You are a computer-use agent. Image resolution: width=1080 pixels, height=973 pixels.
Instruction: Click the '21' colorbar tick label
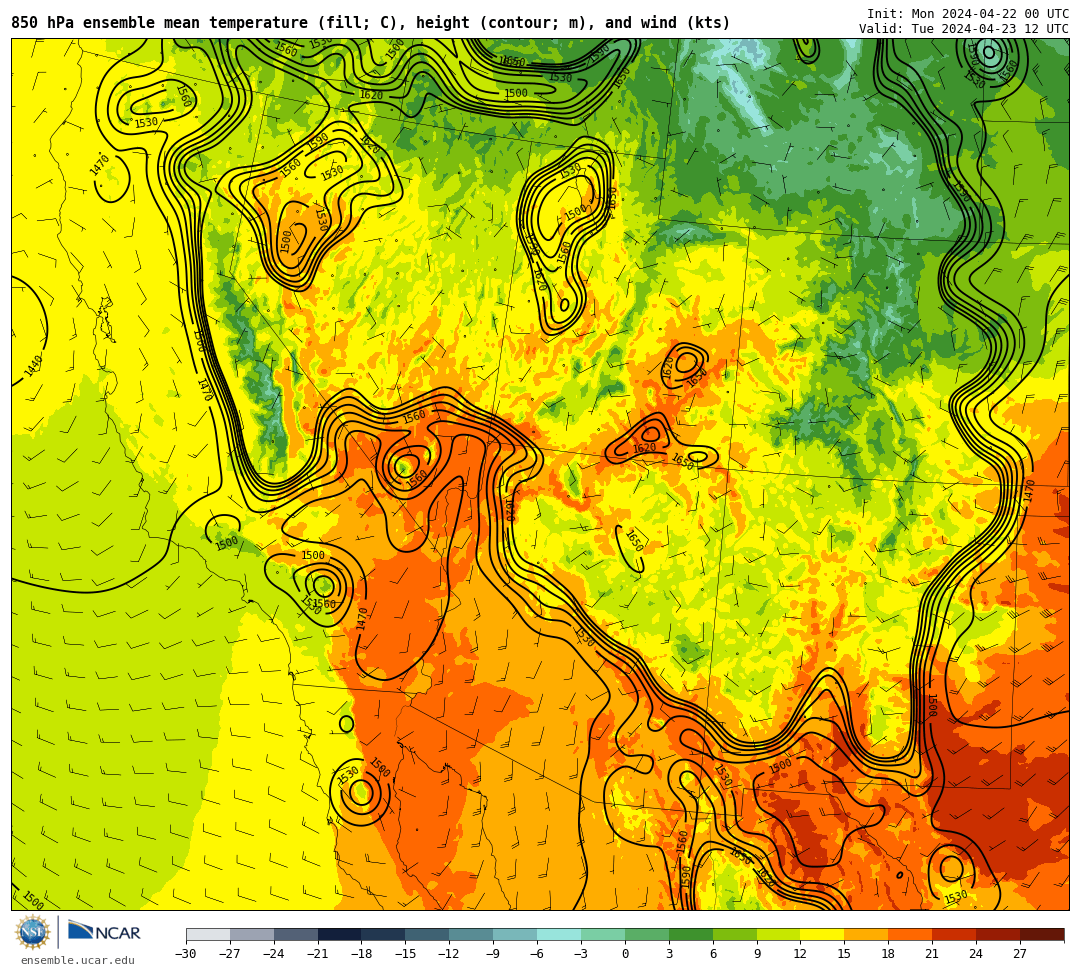tap(932, 954)
